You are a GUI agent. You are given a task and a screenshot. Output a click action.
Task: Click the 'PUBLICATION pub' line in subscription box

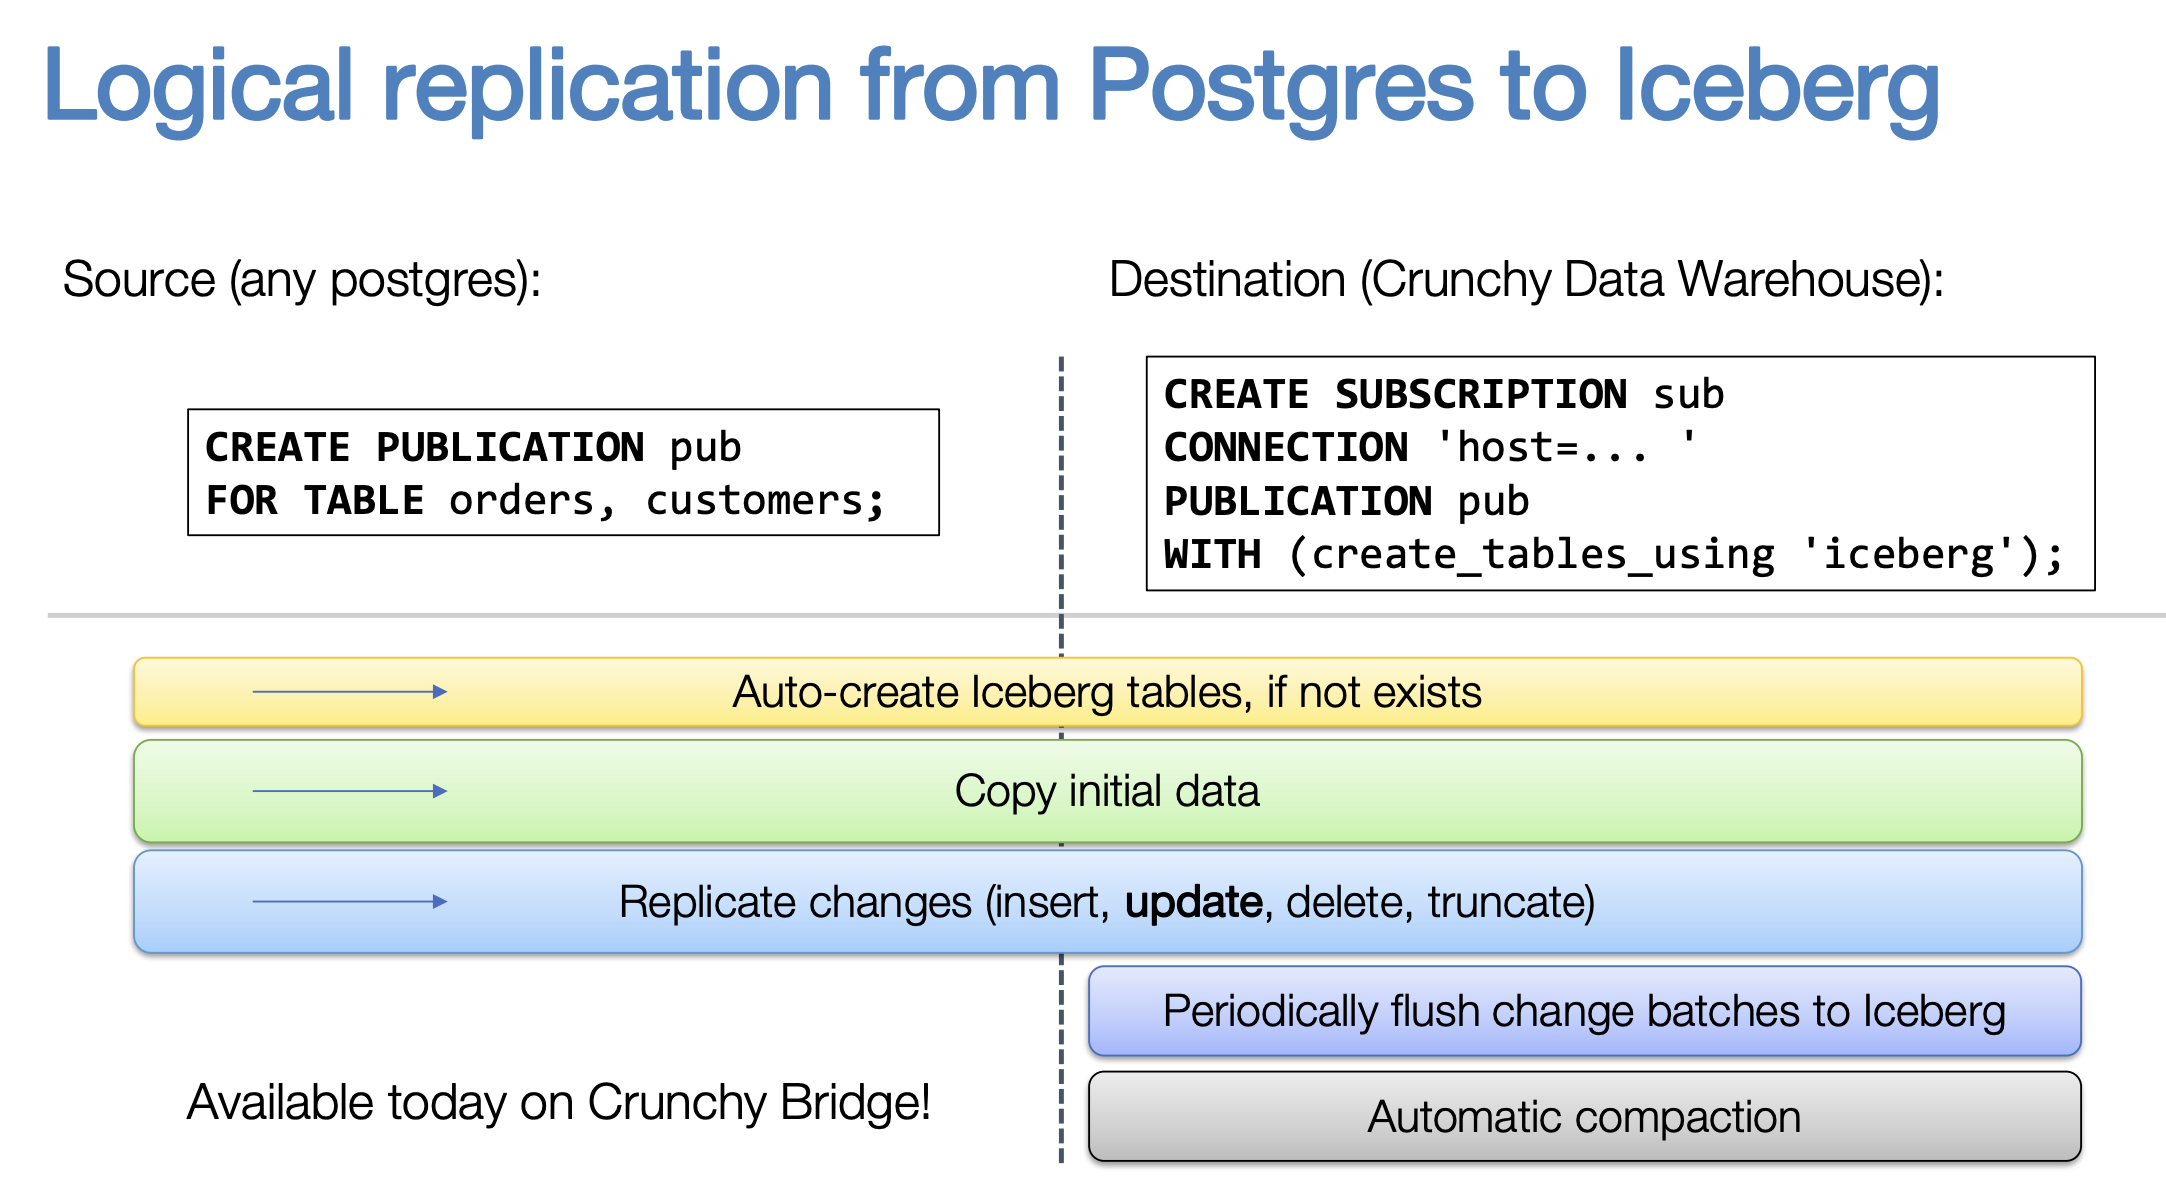click(1346, 501)
